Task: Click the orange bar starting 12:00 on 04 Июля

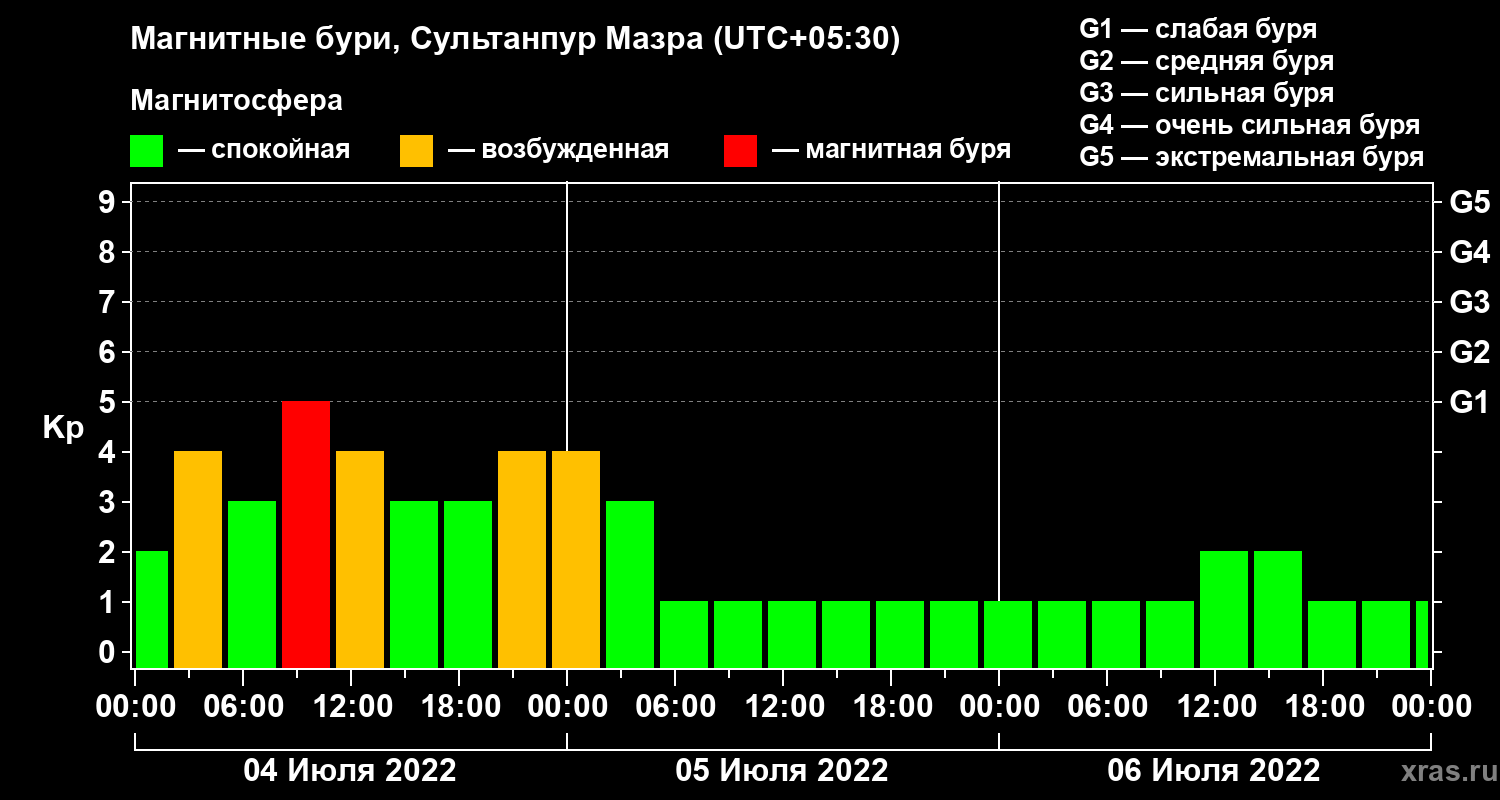Action: [360, 559]
